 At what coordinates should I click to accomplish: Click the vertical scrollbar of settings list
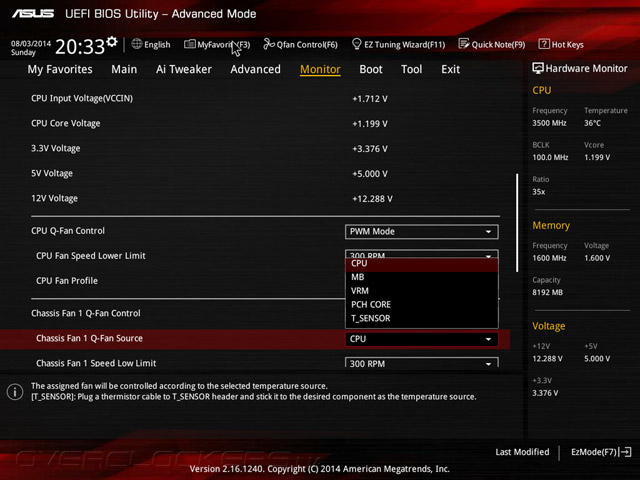point(517,222)
